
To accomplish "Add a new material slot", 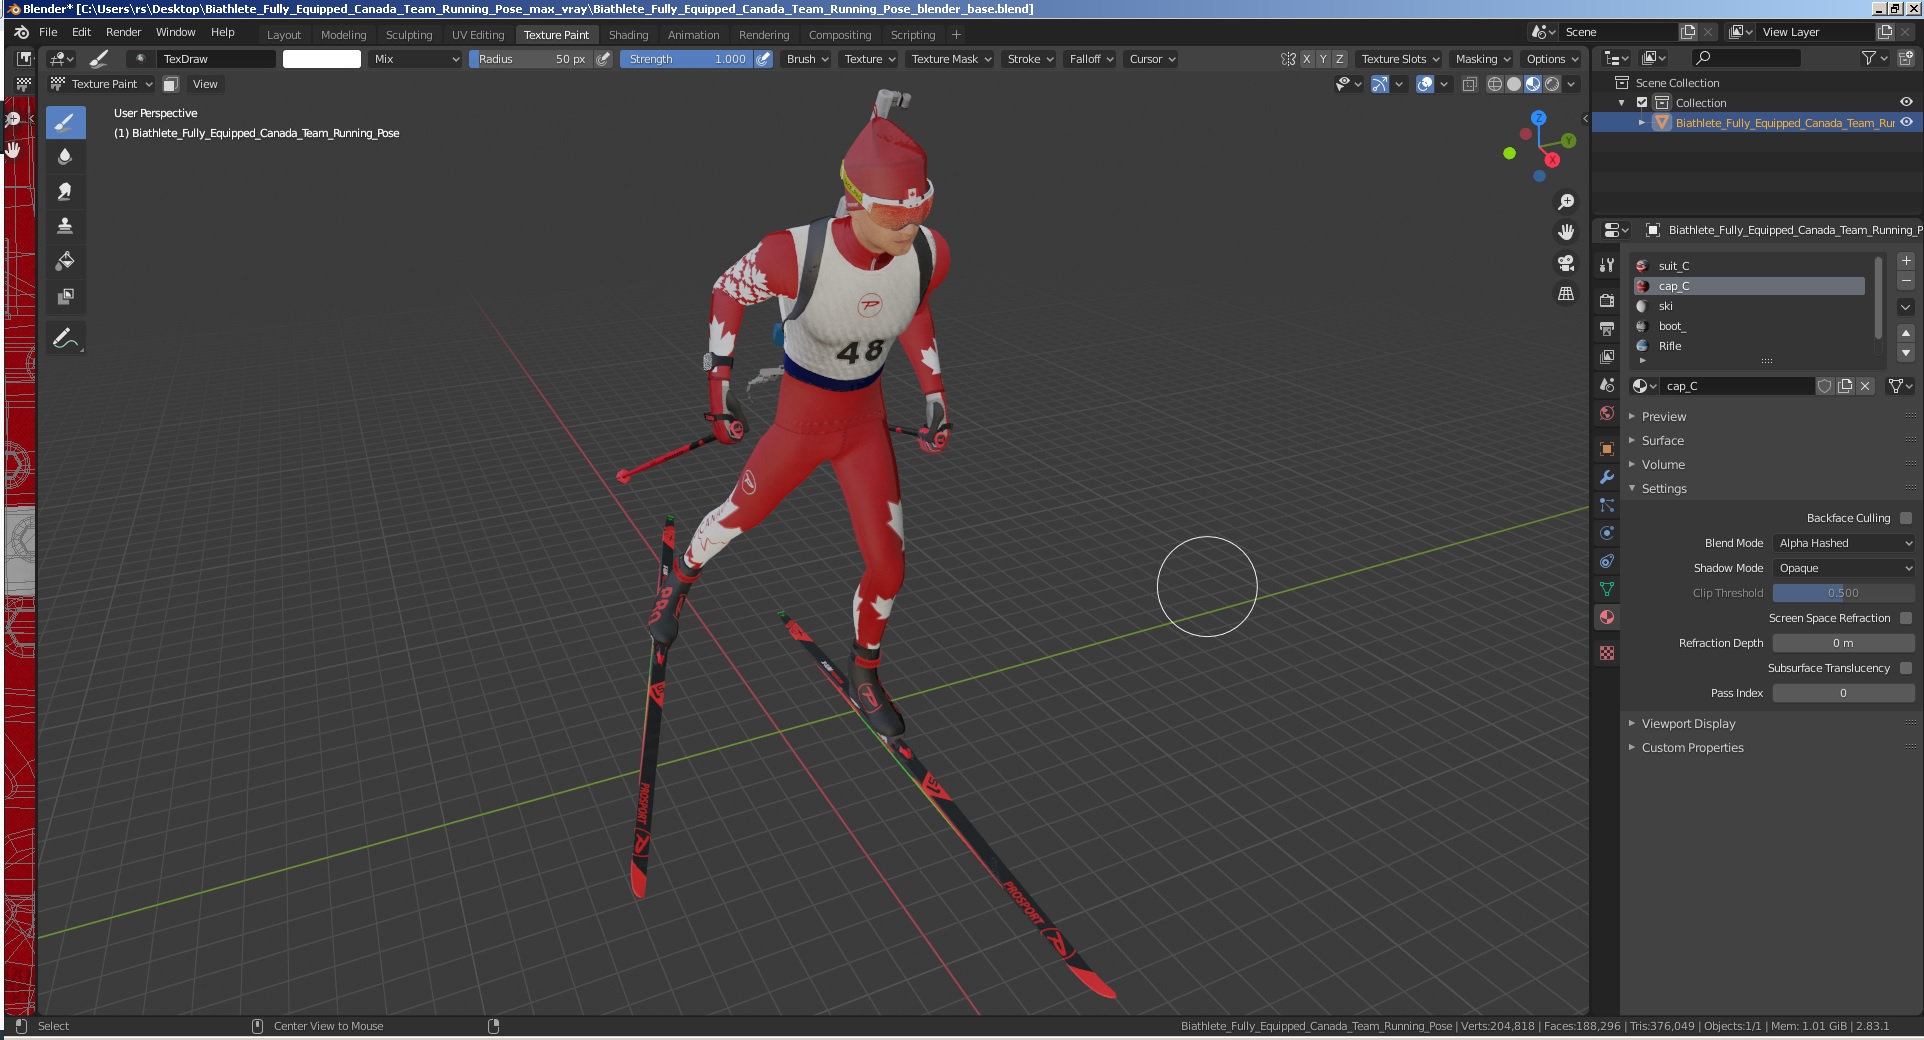I will point(1906,261).
